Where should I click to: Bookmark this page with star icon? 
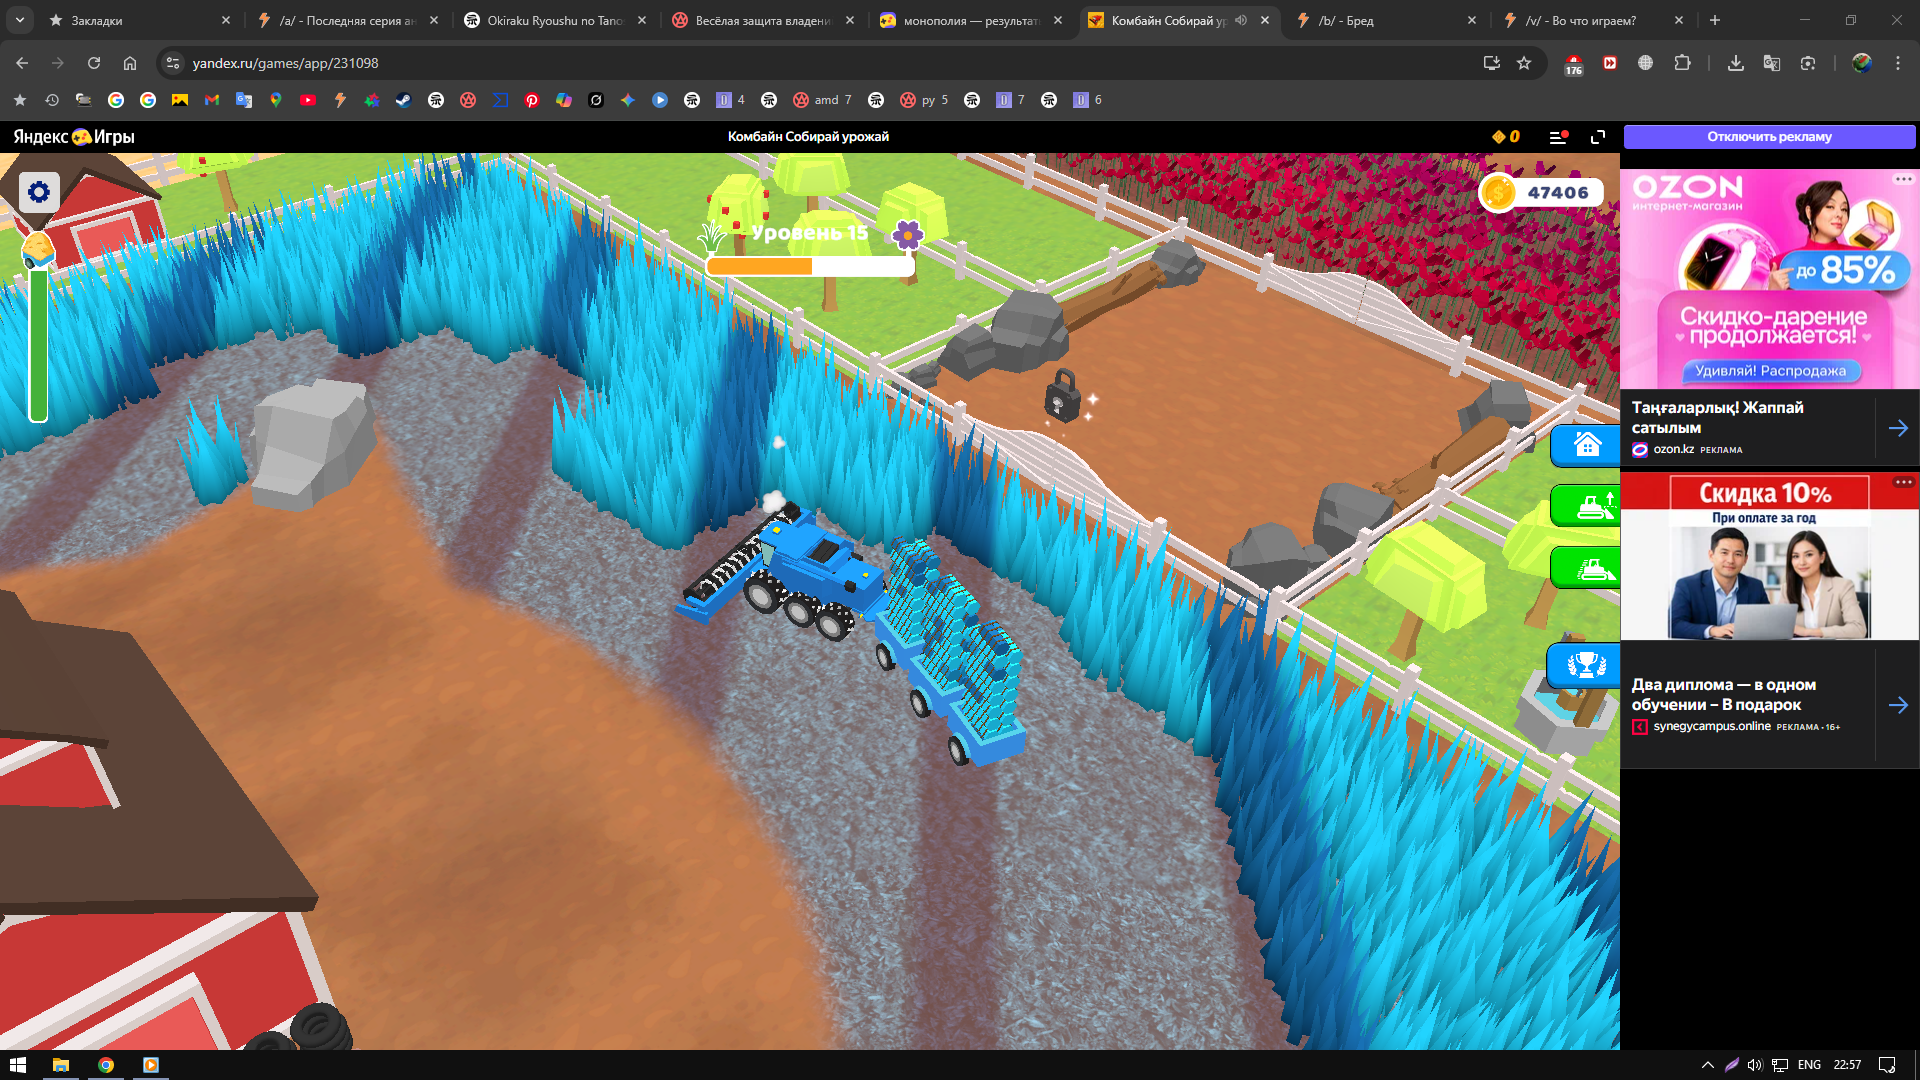1524,63
